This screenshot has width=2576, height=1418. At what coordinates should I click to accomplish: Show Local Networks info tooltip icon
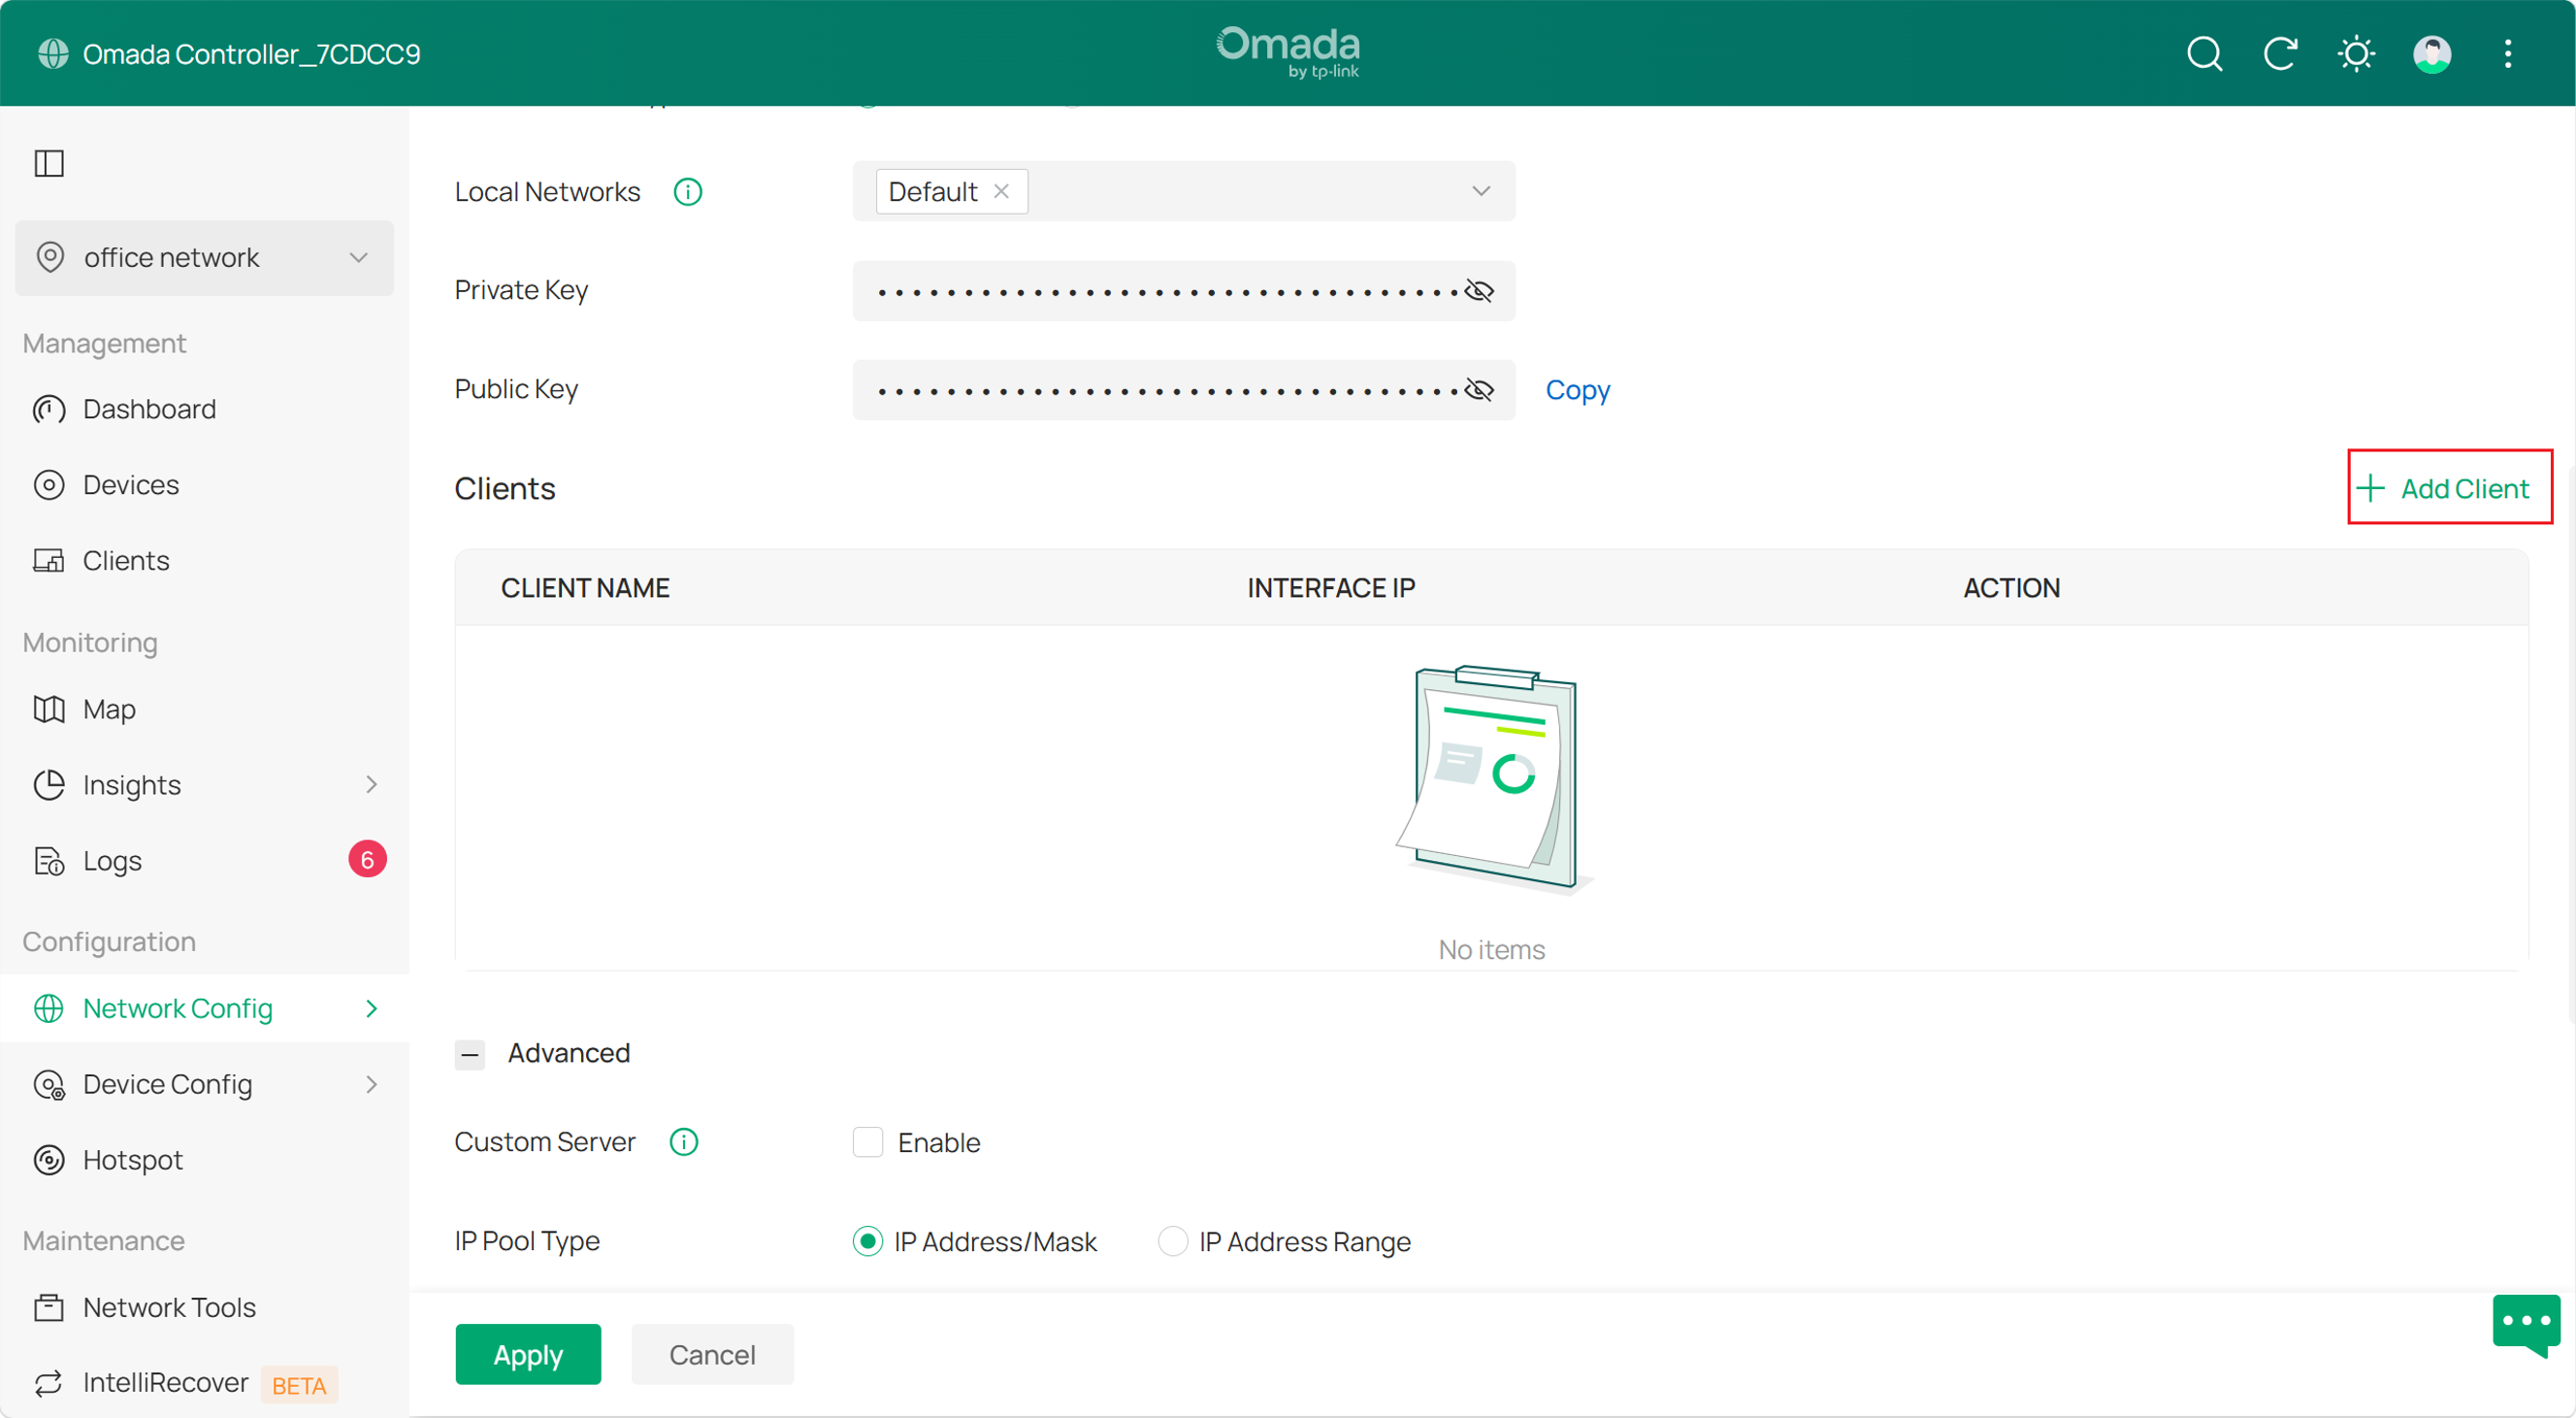tap(688, 191)
